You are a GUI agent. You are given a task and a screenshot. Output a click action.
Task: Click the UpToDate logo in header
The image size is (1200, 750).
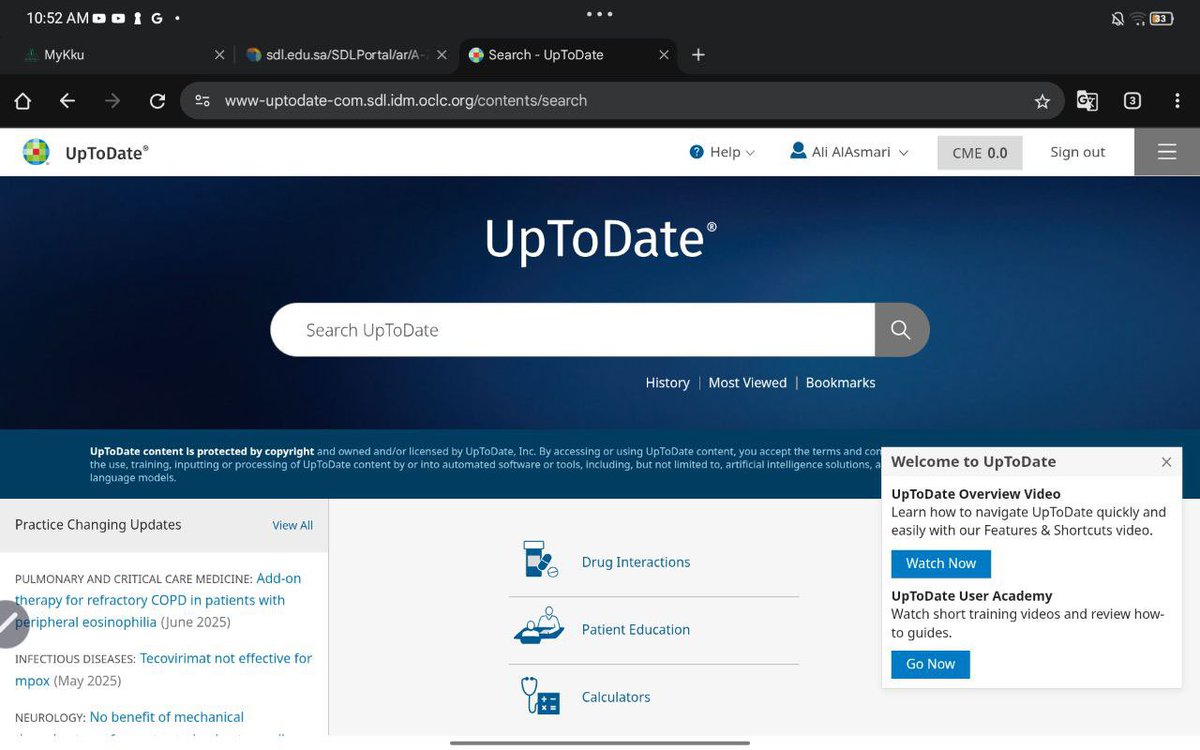click(86, 153)
